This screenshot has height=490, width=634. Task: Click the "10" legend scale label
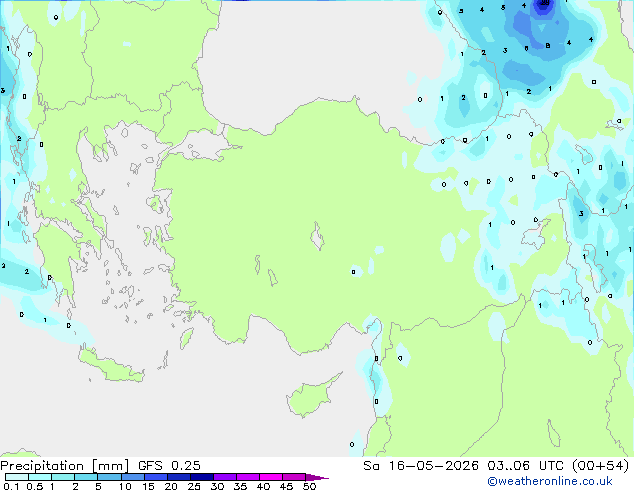125,486
